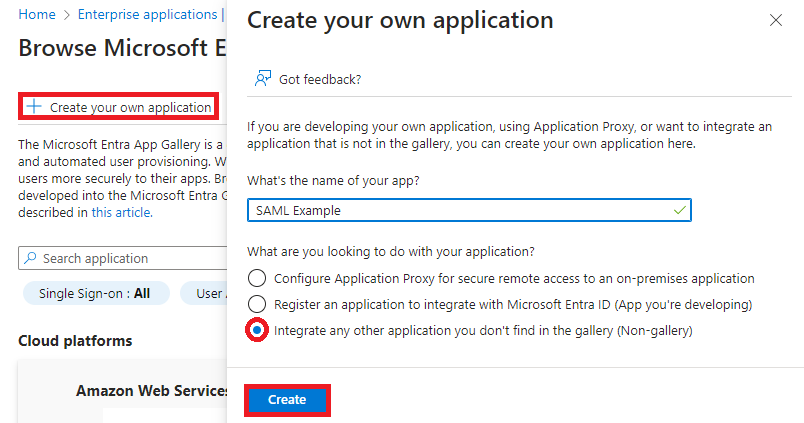Go to Enterprise applications breadcrumb

(x=147, y=14)
